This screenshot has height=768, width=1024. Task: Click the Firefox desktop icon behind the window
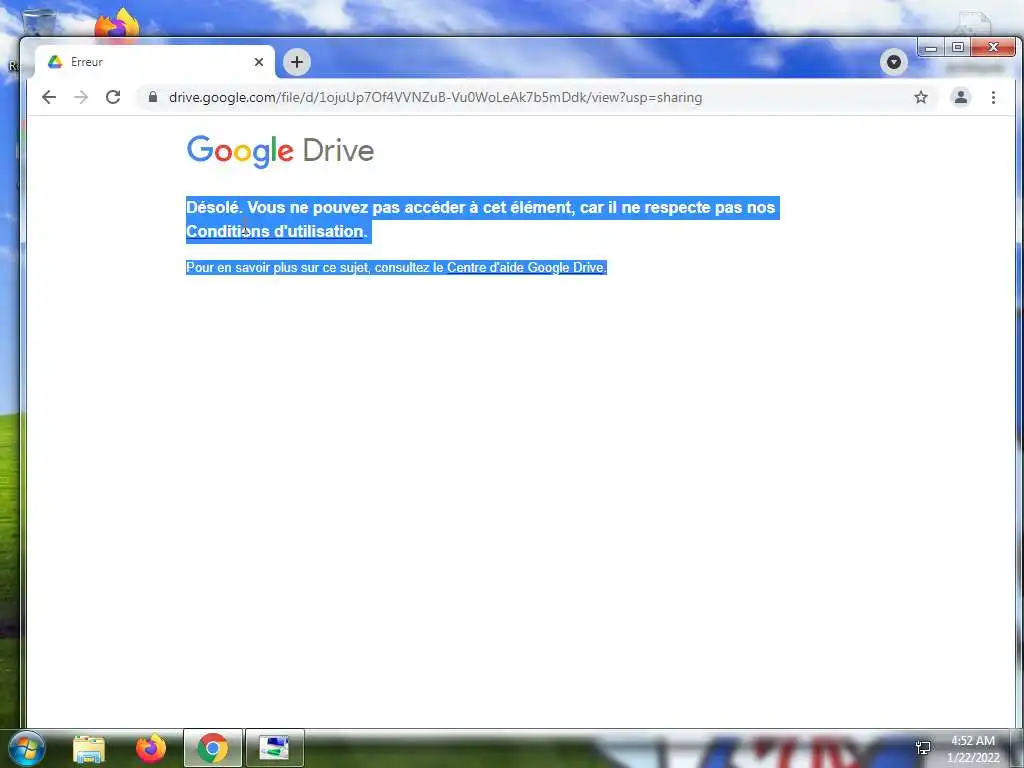tap(118, 24)
